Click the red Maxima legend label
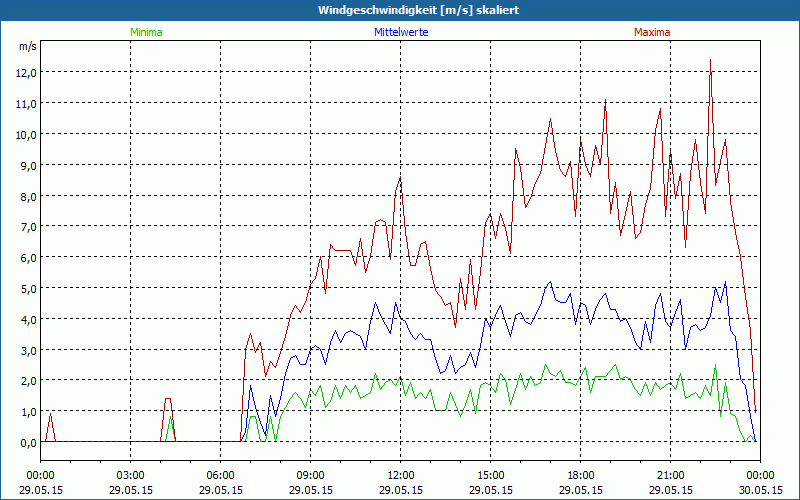 pyautogui.click(x=652, y=32)
